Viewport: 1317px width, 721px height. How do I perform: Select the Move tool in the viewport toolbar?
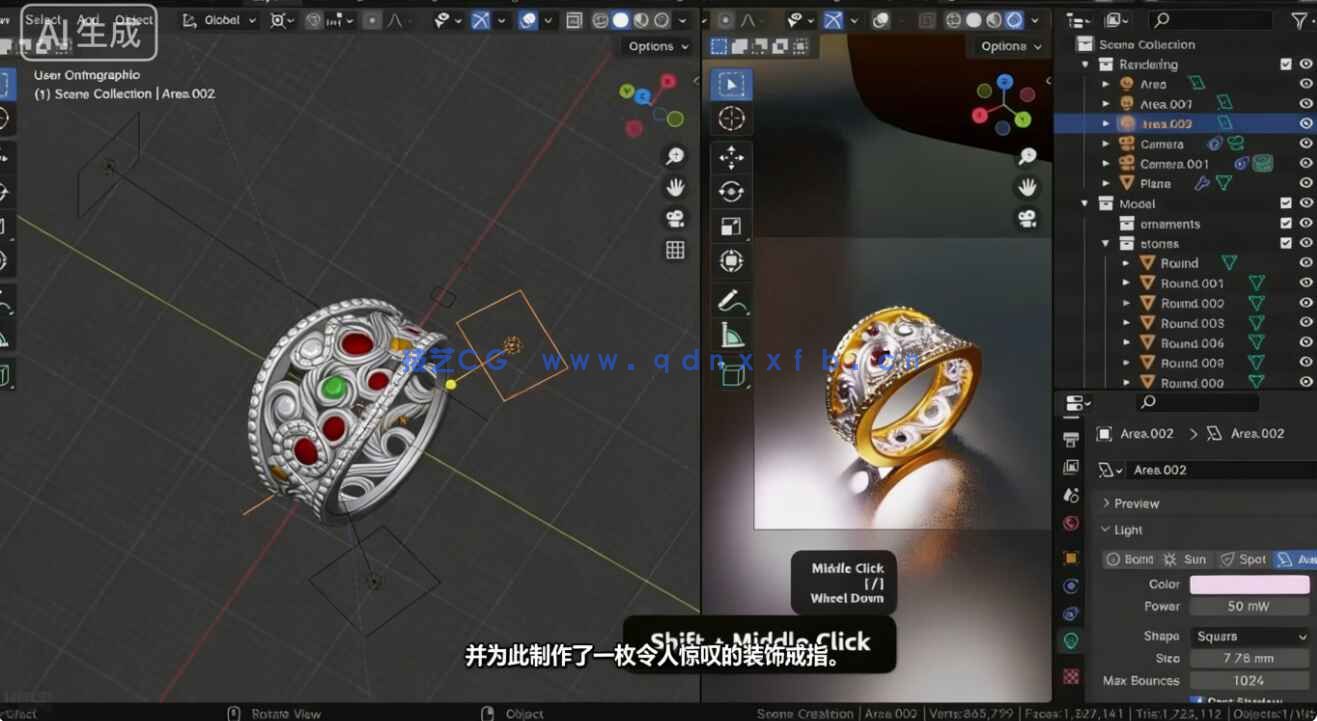pyautogui.click(x=731, y=158)
